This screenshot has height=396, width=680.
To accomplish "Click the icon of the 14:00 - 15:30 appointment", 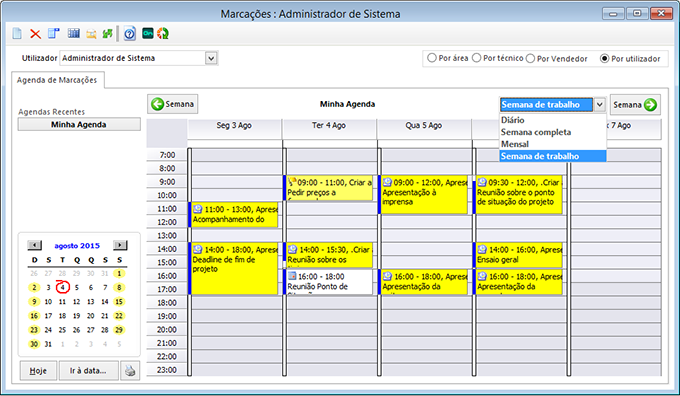I will click(293, 249).
